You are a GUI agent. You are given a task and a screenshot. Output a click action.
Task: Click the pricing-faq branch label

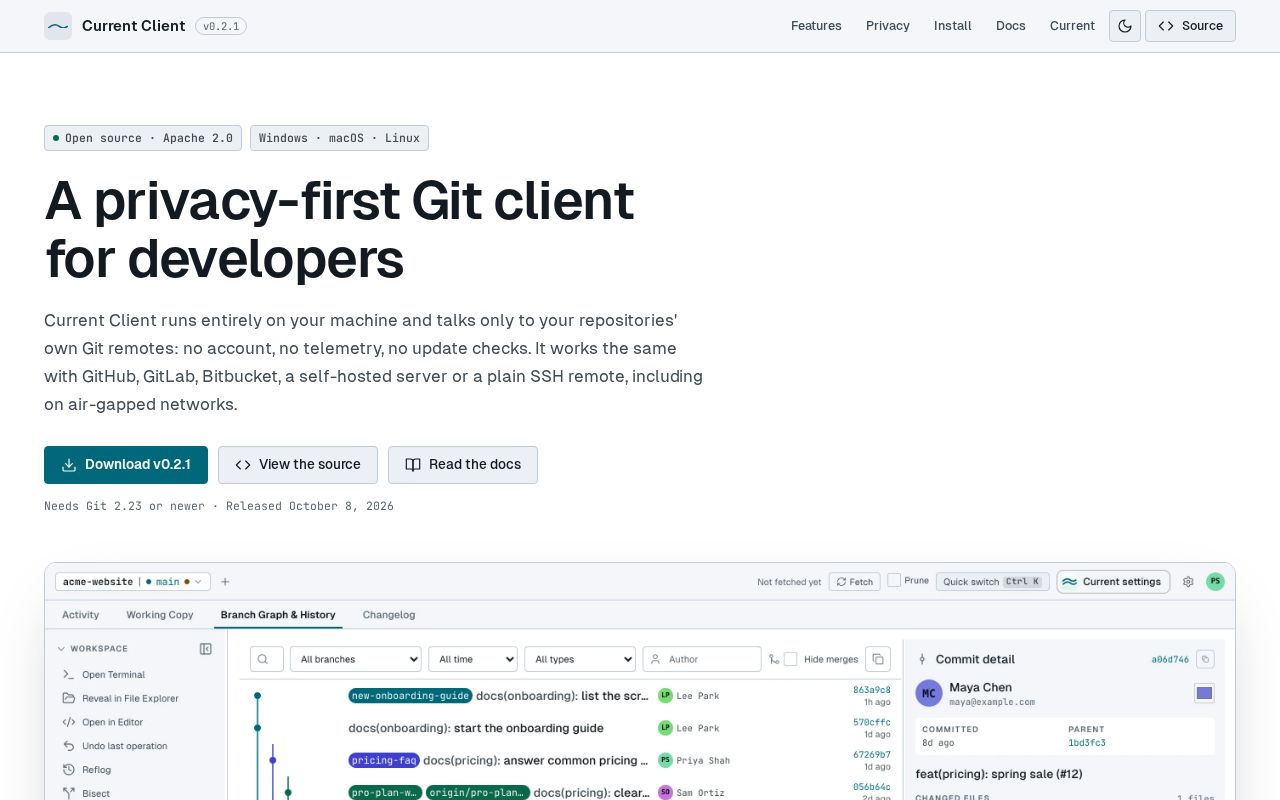point(384,761)
